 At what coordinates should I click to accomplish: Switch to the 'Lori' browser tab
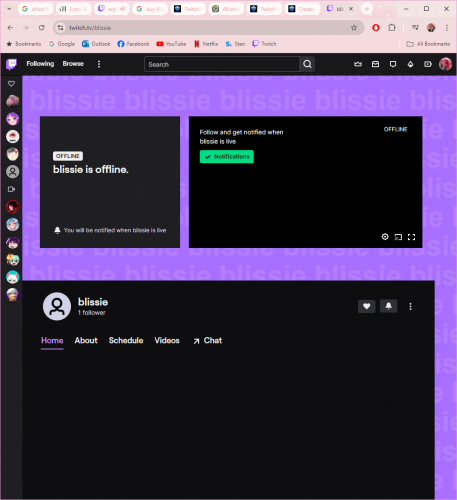pos(74,9)
